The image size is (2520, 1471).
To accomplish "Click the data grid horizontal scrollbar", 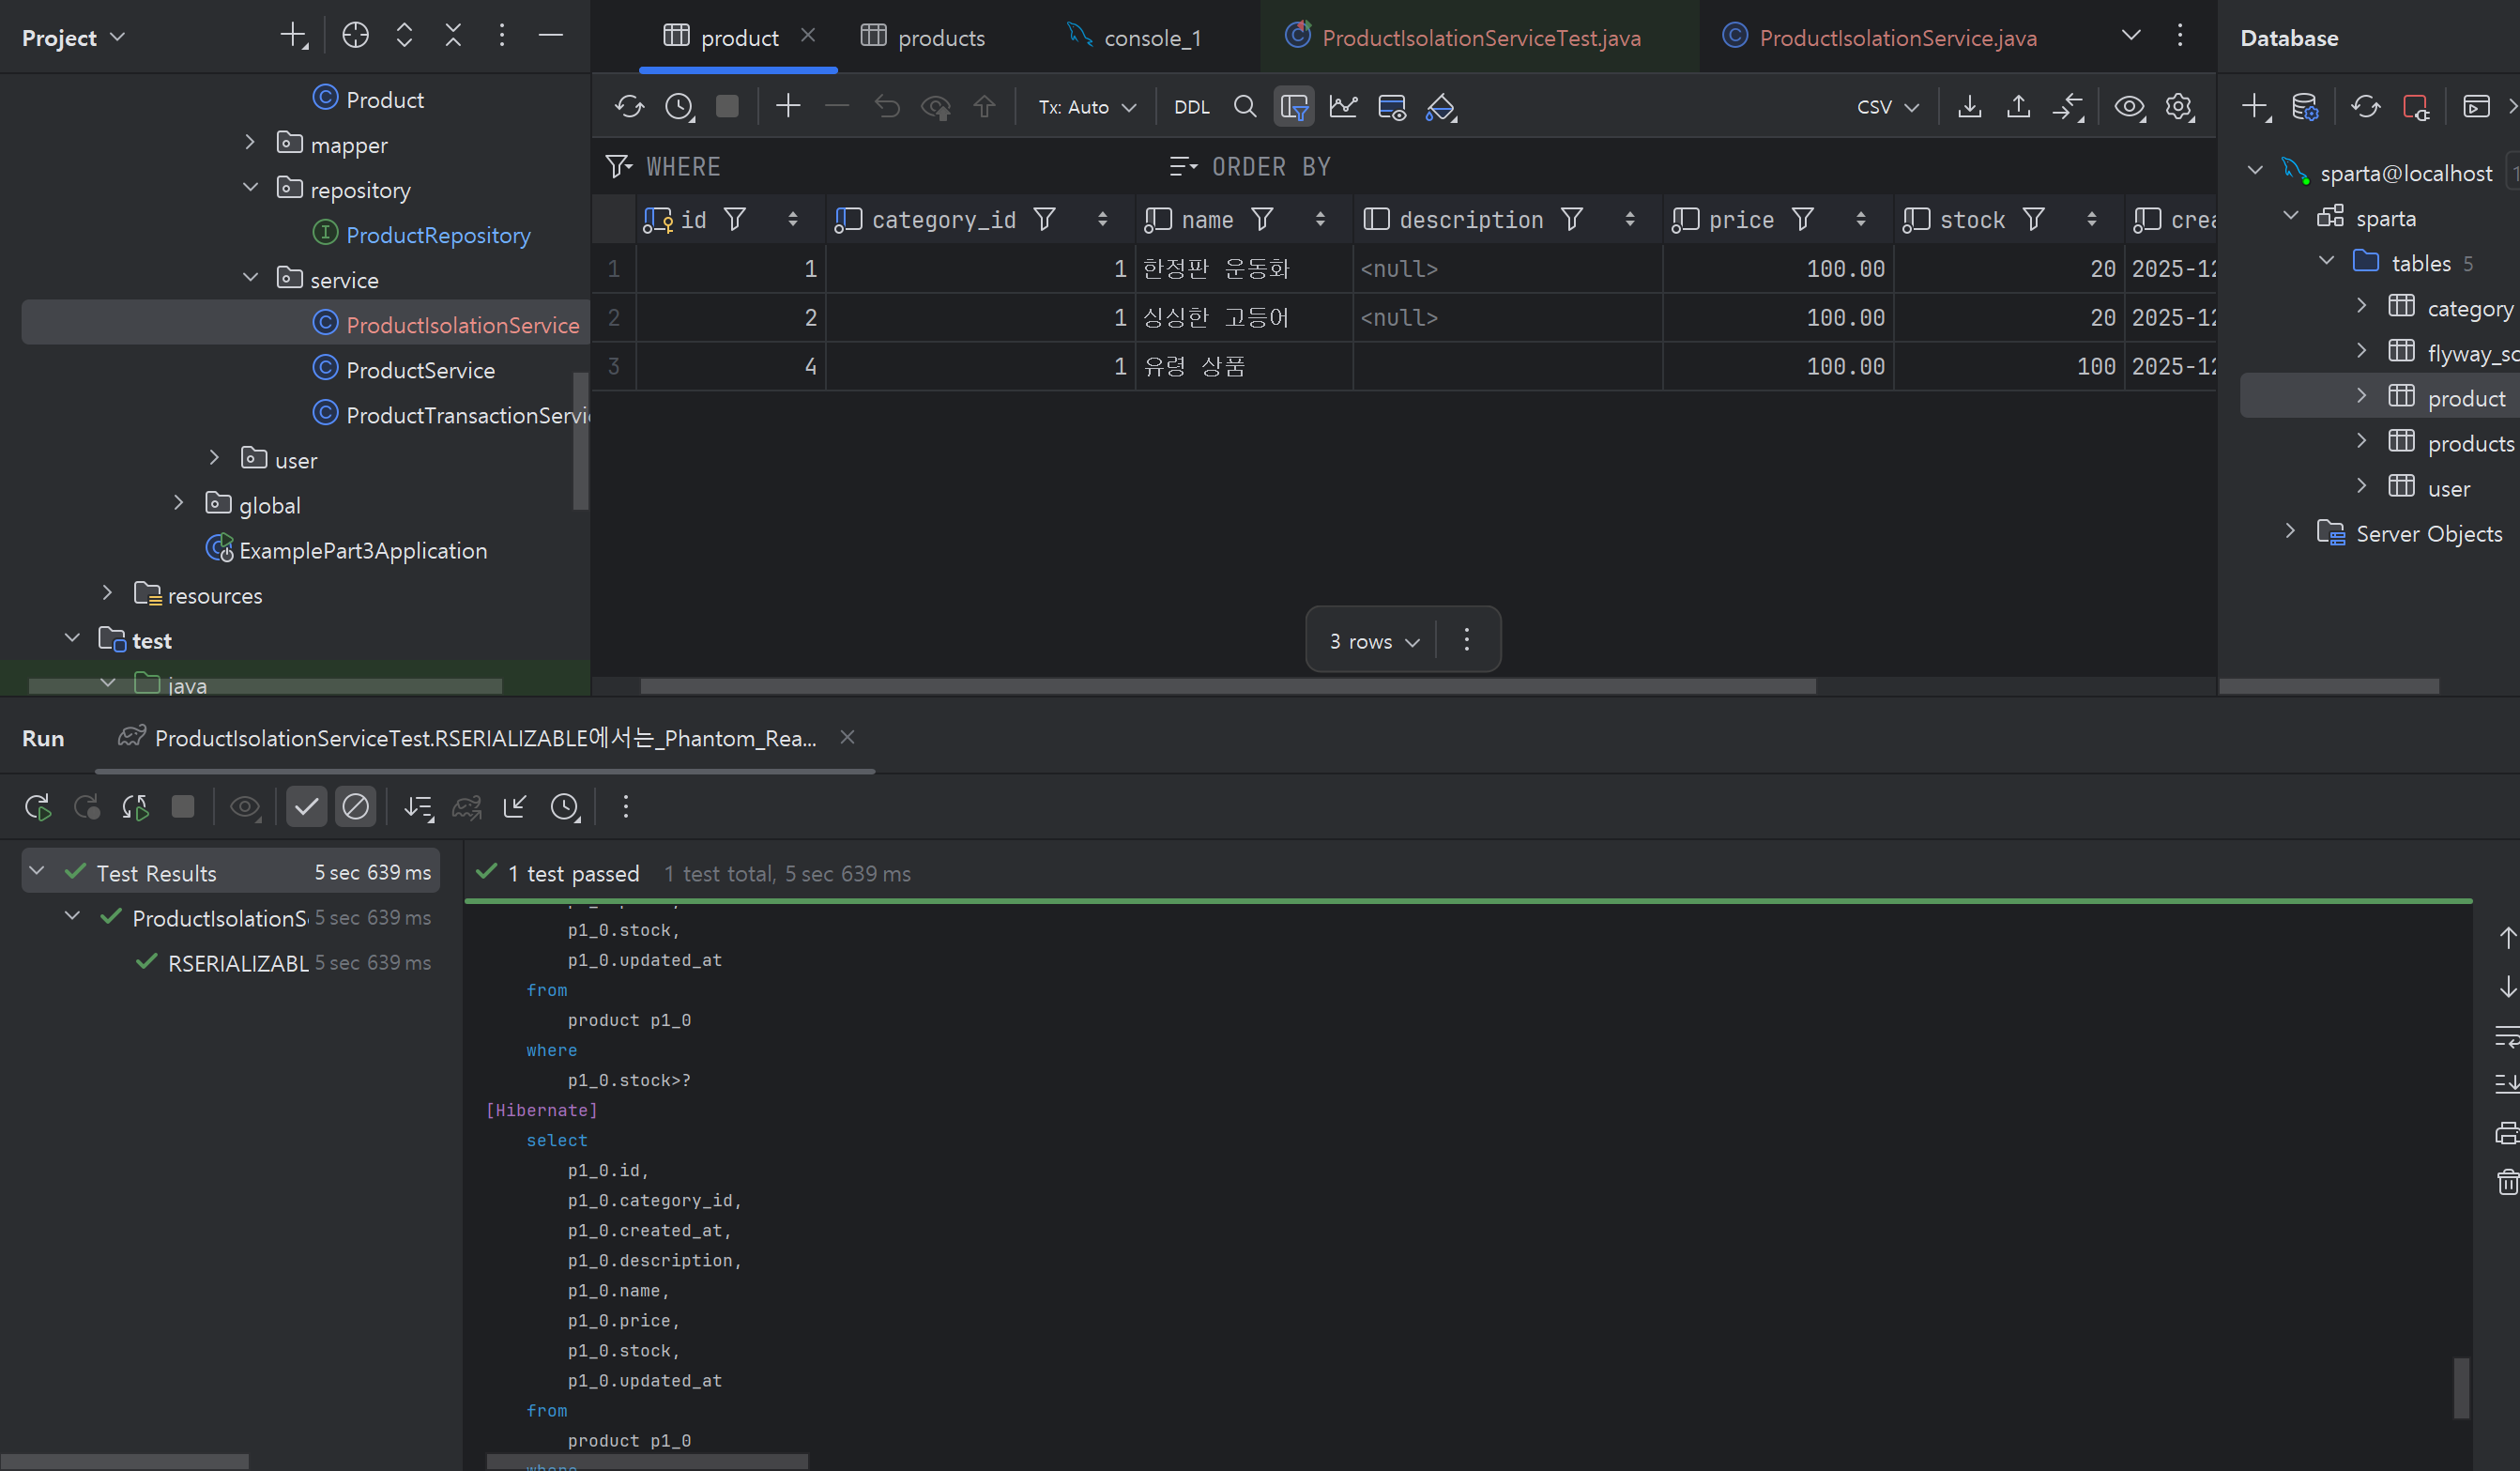I will pos(1228,686).
